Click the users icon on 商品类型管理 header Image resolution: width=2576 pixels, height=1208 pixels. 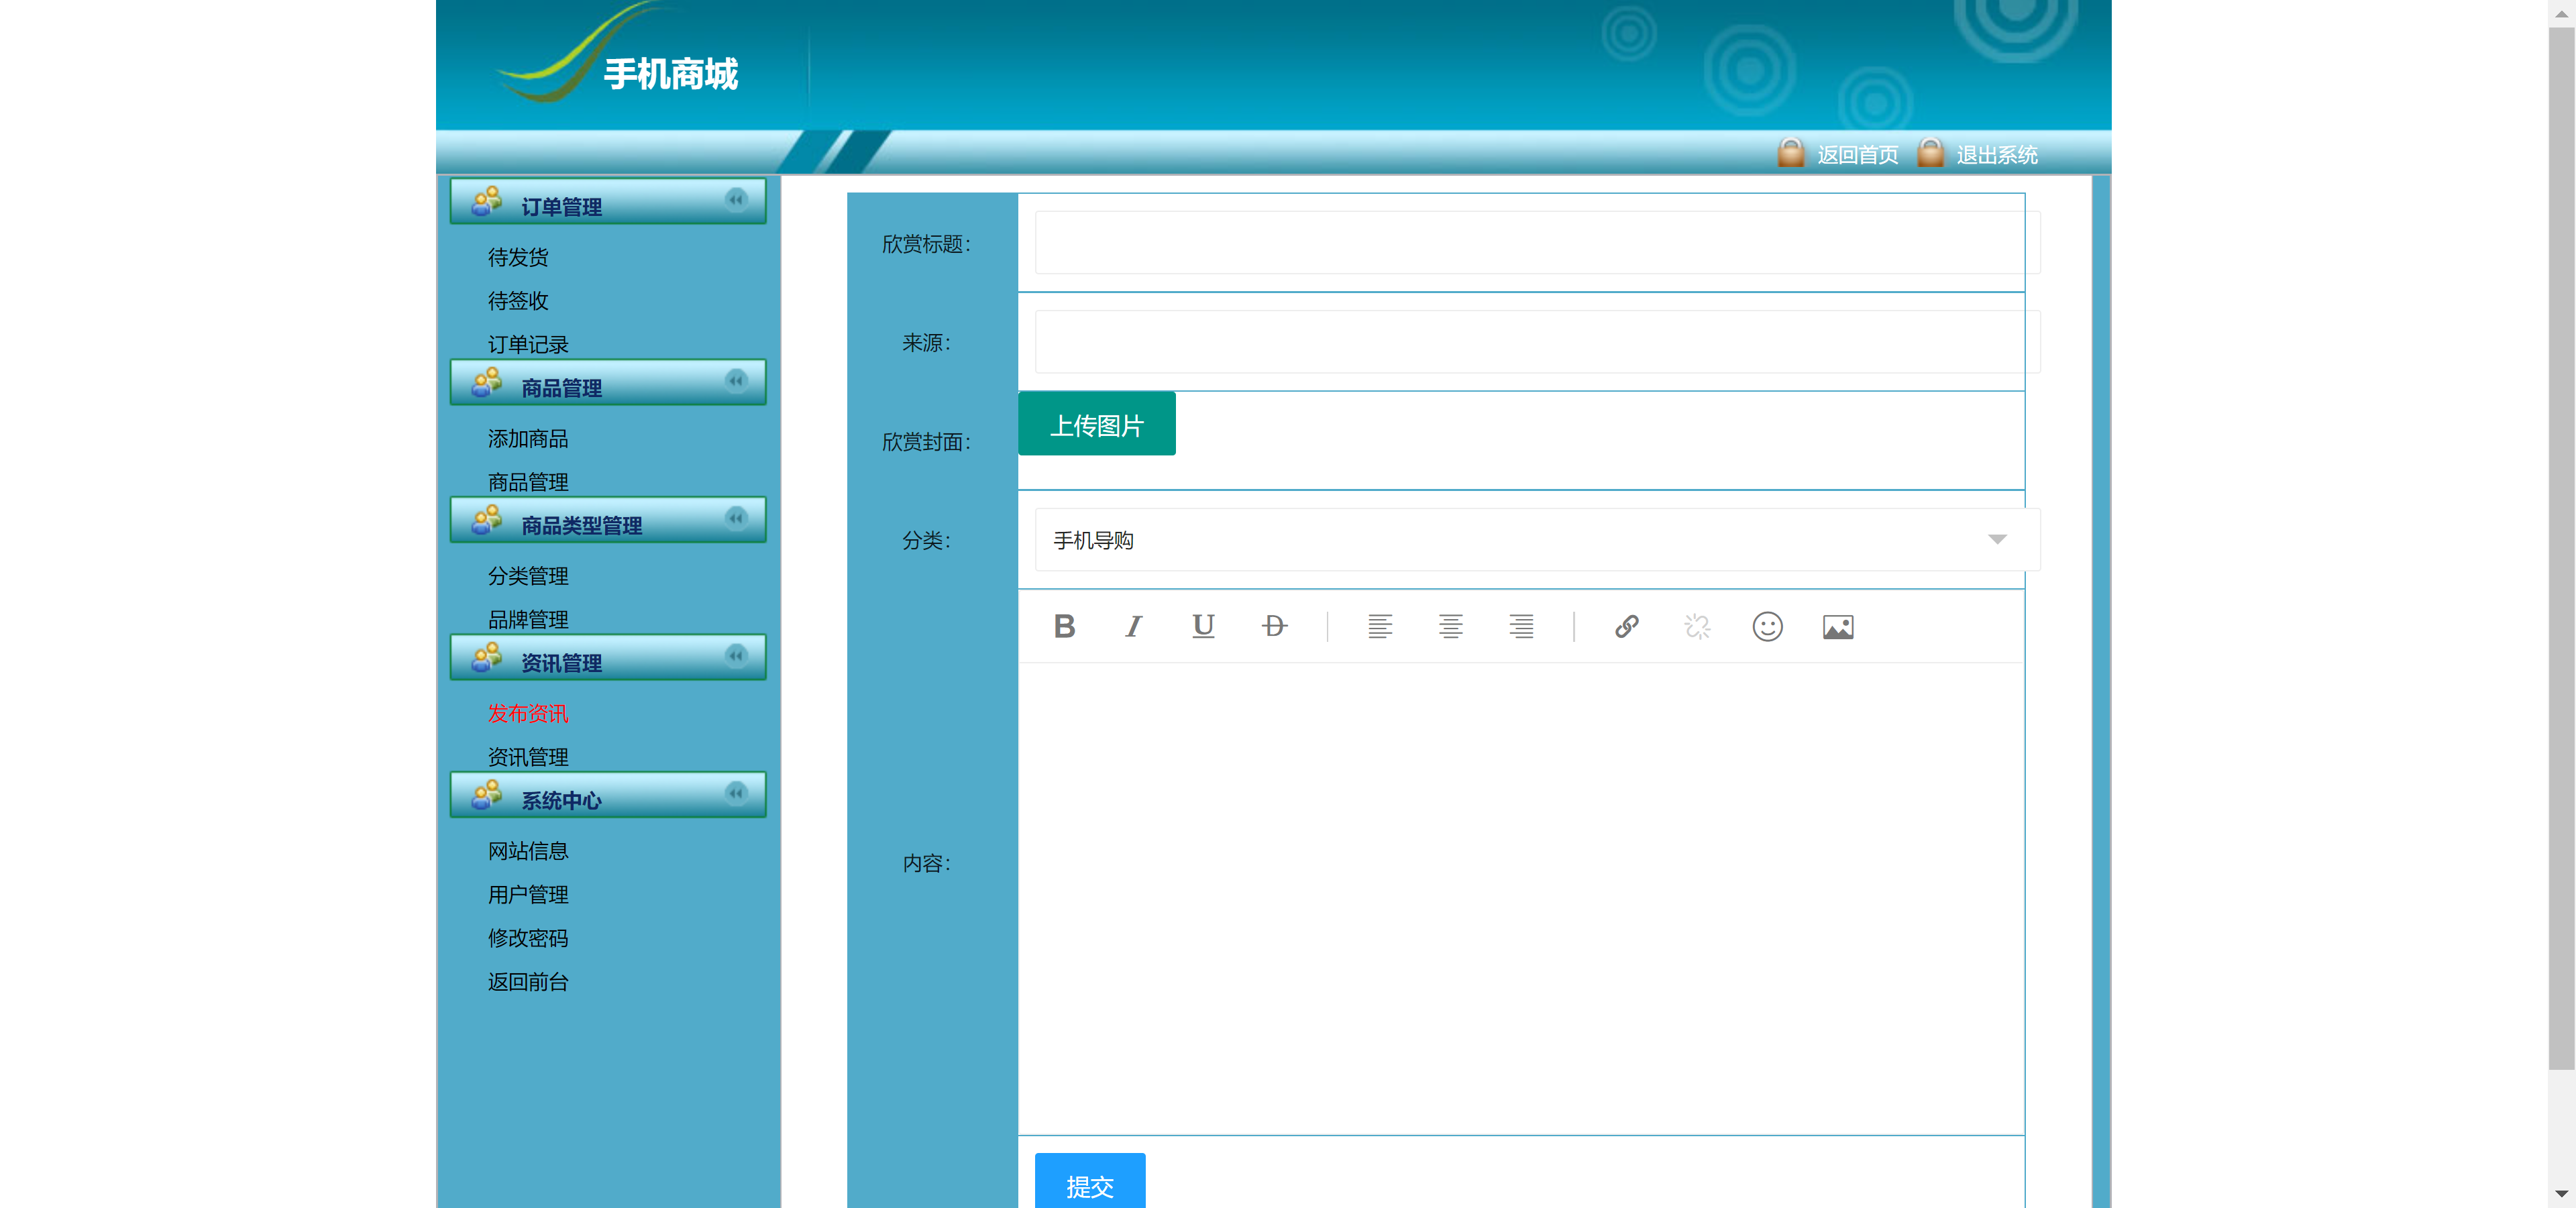point(487,520)
